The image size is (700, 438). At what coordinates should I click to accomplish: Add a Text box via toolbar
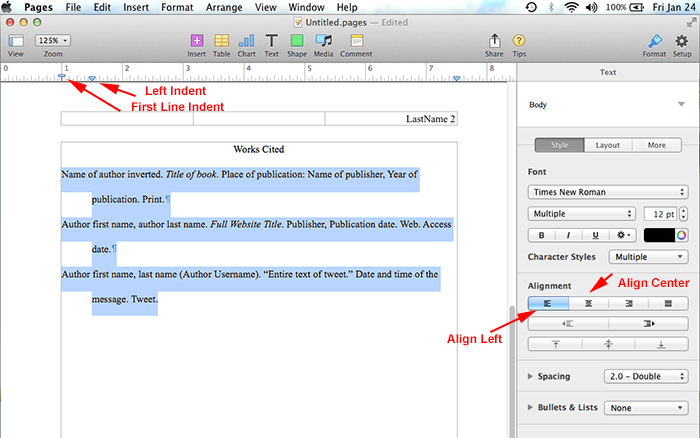[272, 41]
